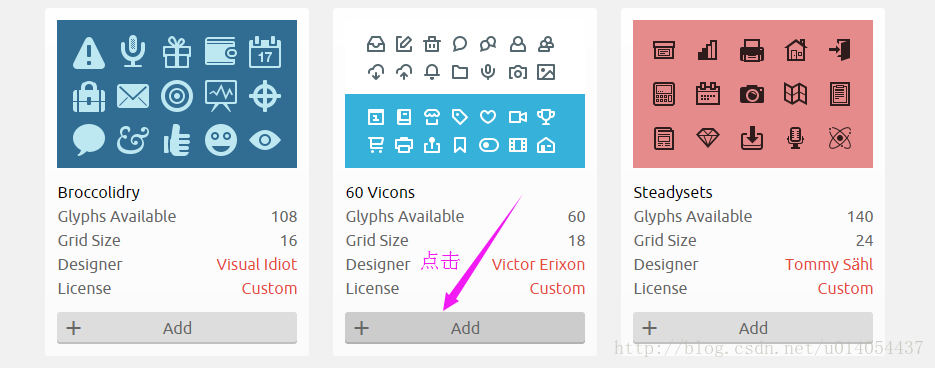Pick the folded map icon in Steadysets
Image resolution: width=935 pixels, height=368 pixels.
[x=795, y=94]
